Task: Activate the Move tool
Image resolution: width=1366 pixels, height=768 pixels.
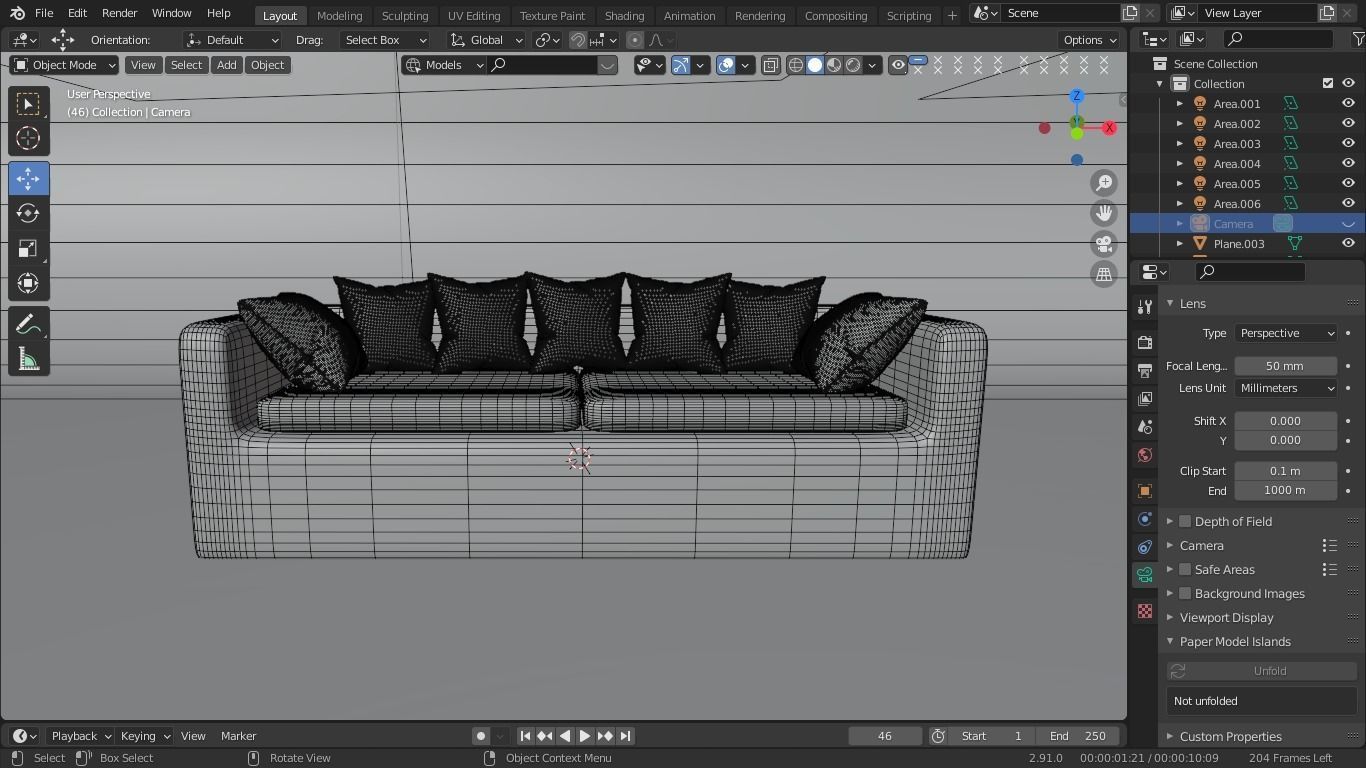Action: point(28,179)
